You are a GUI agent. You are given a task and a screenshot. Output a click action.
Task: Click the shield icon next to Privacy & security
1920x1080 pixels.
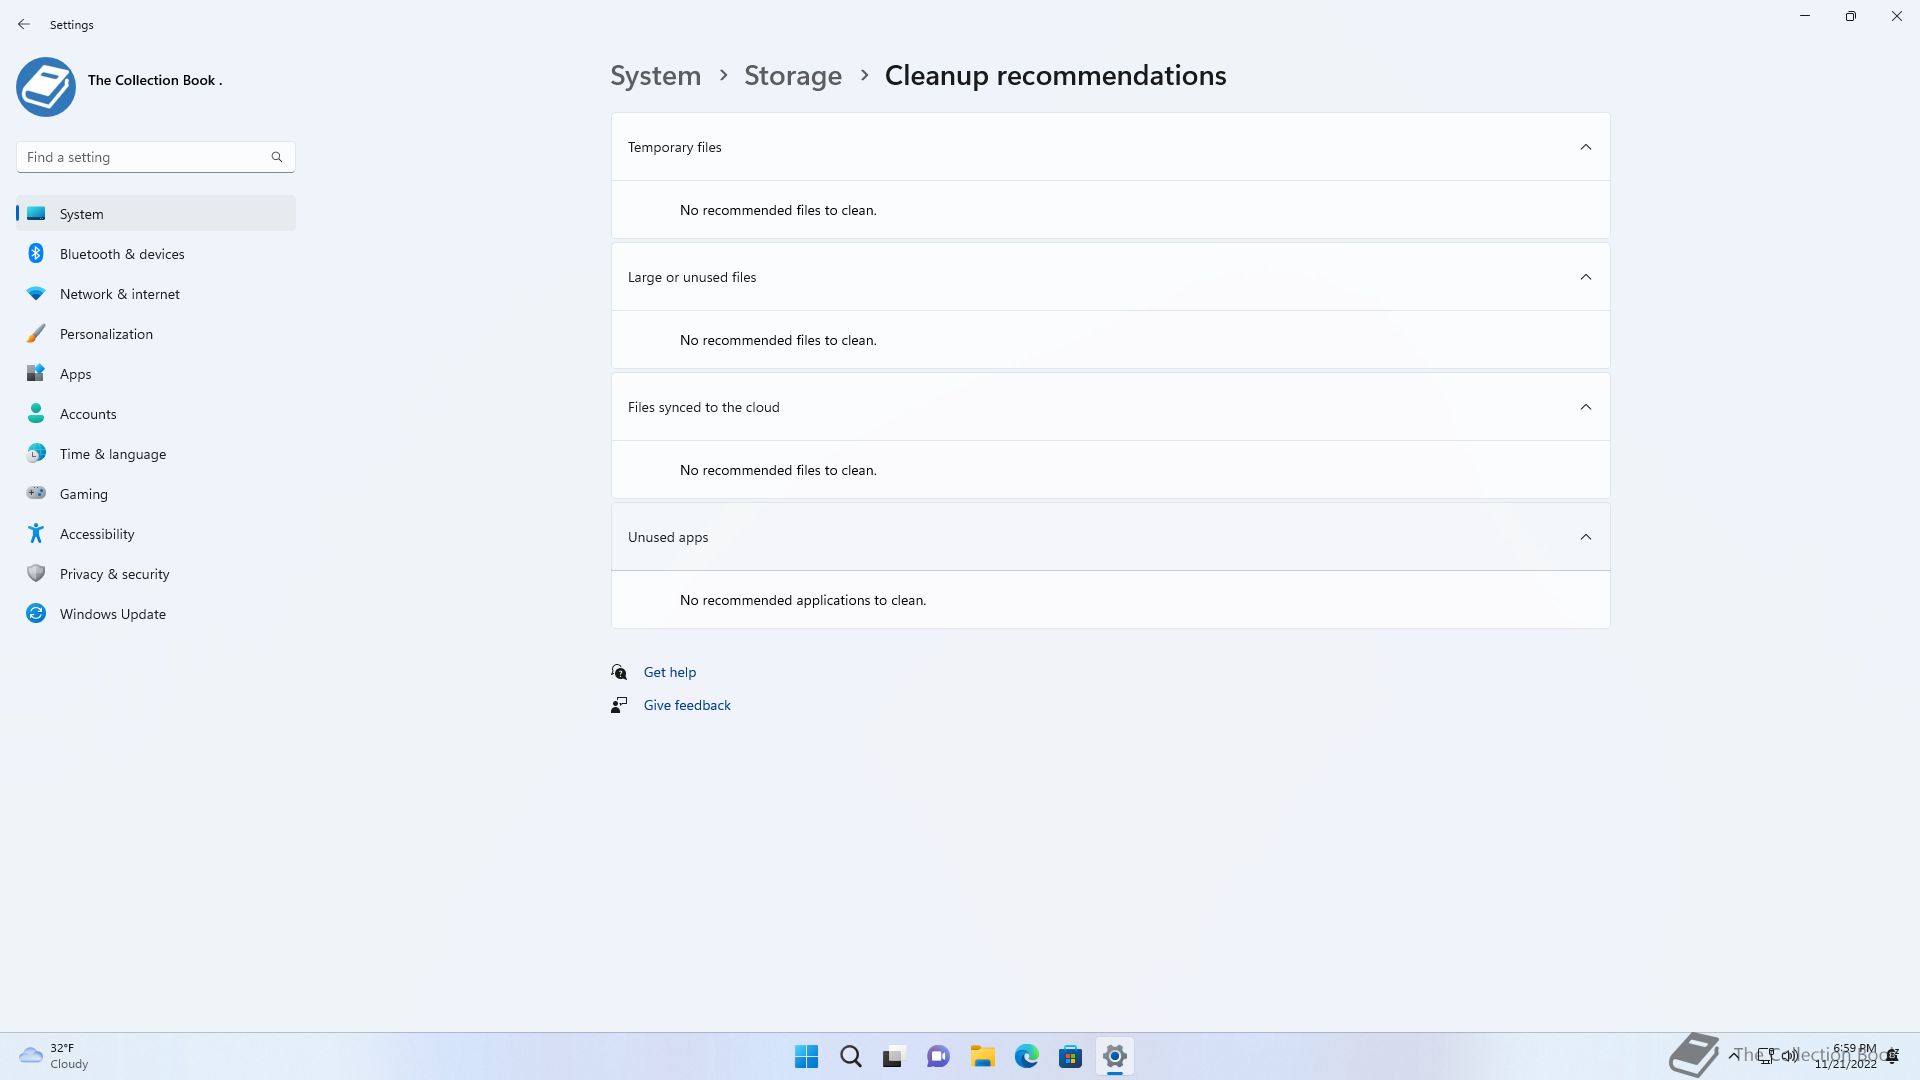[x=36, y=573]
